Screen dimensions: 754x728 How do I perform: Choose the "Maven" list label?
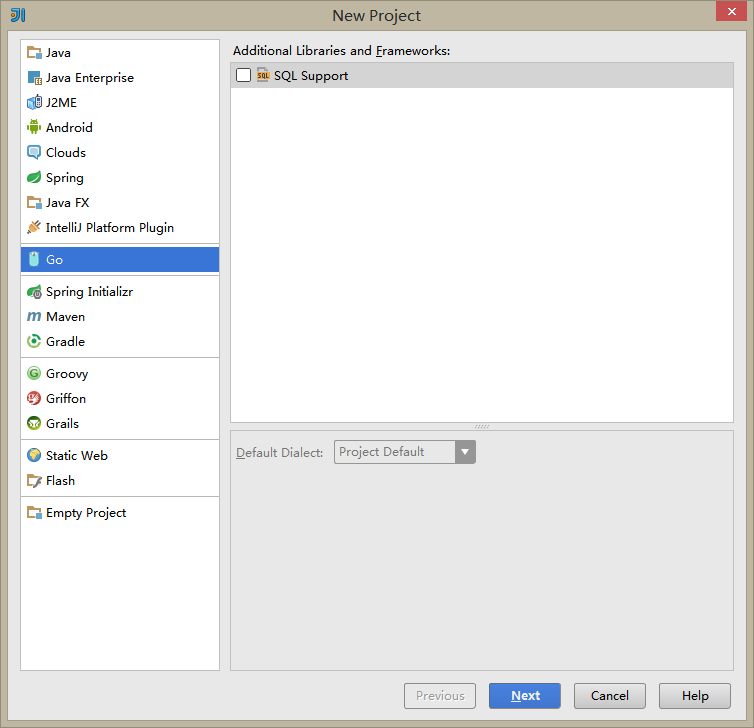point(65,316)
